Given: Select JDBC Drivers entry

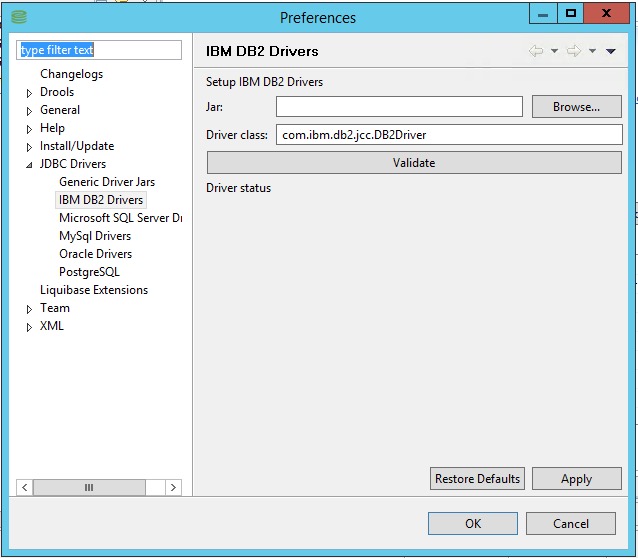Looking at the screenshot, I should [x=73, y=164].
